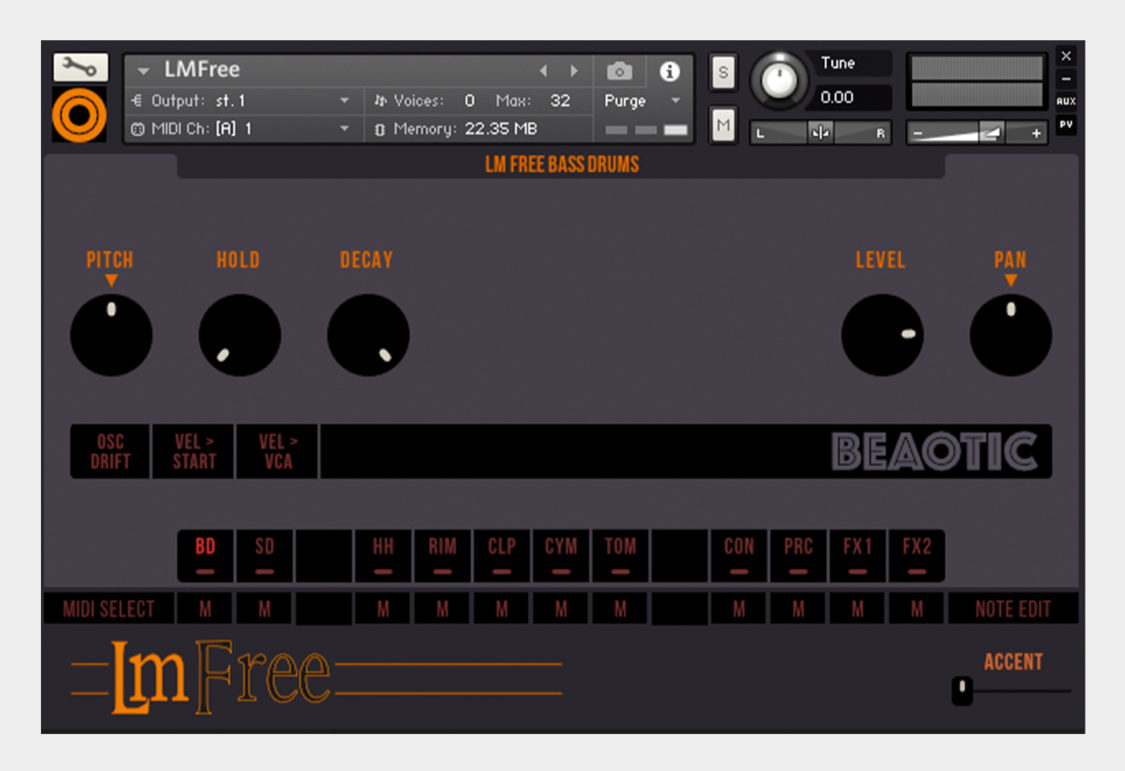Viewport: 1125px width, 771px height.
Task: Select the CYM cymbal pad
Action: [x=560, y=555]
